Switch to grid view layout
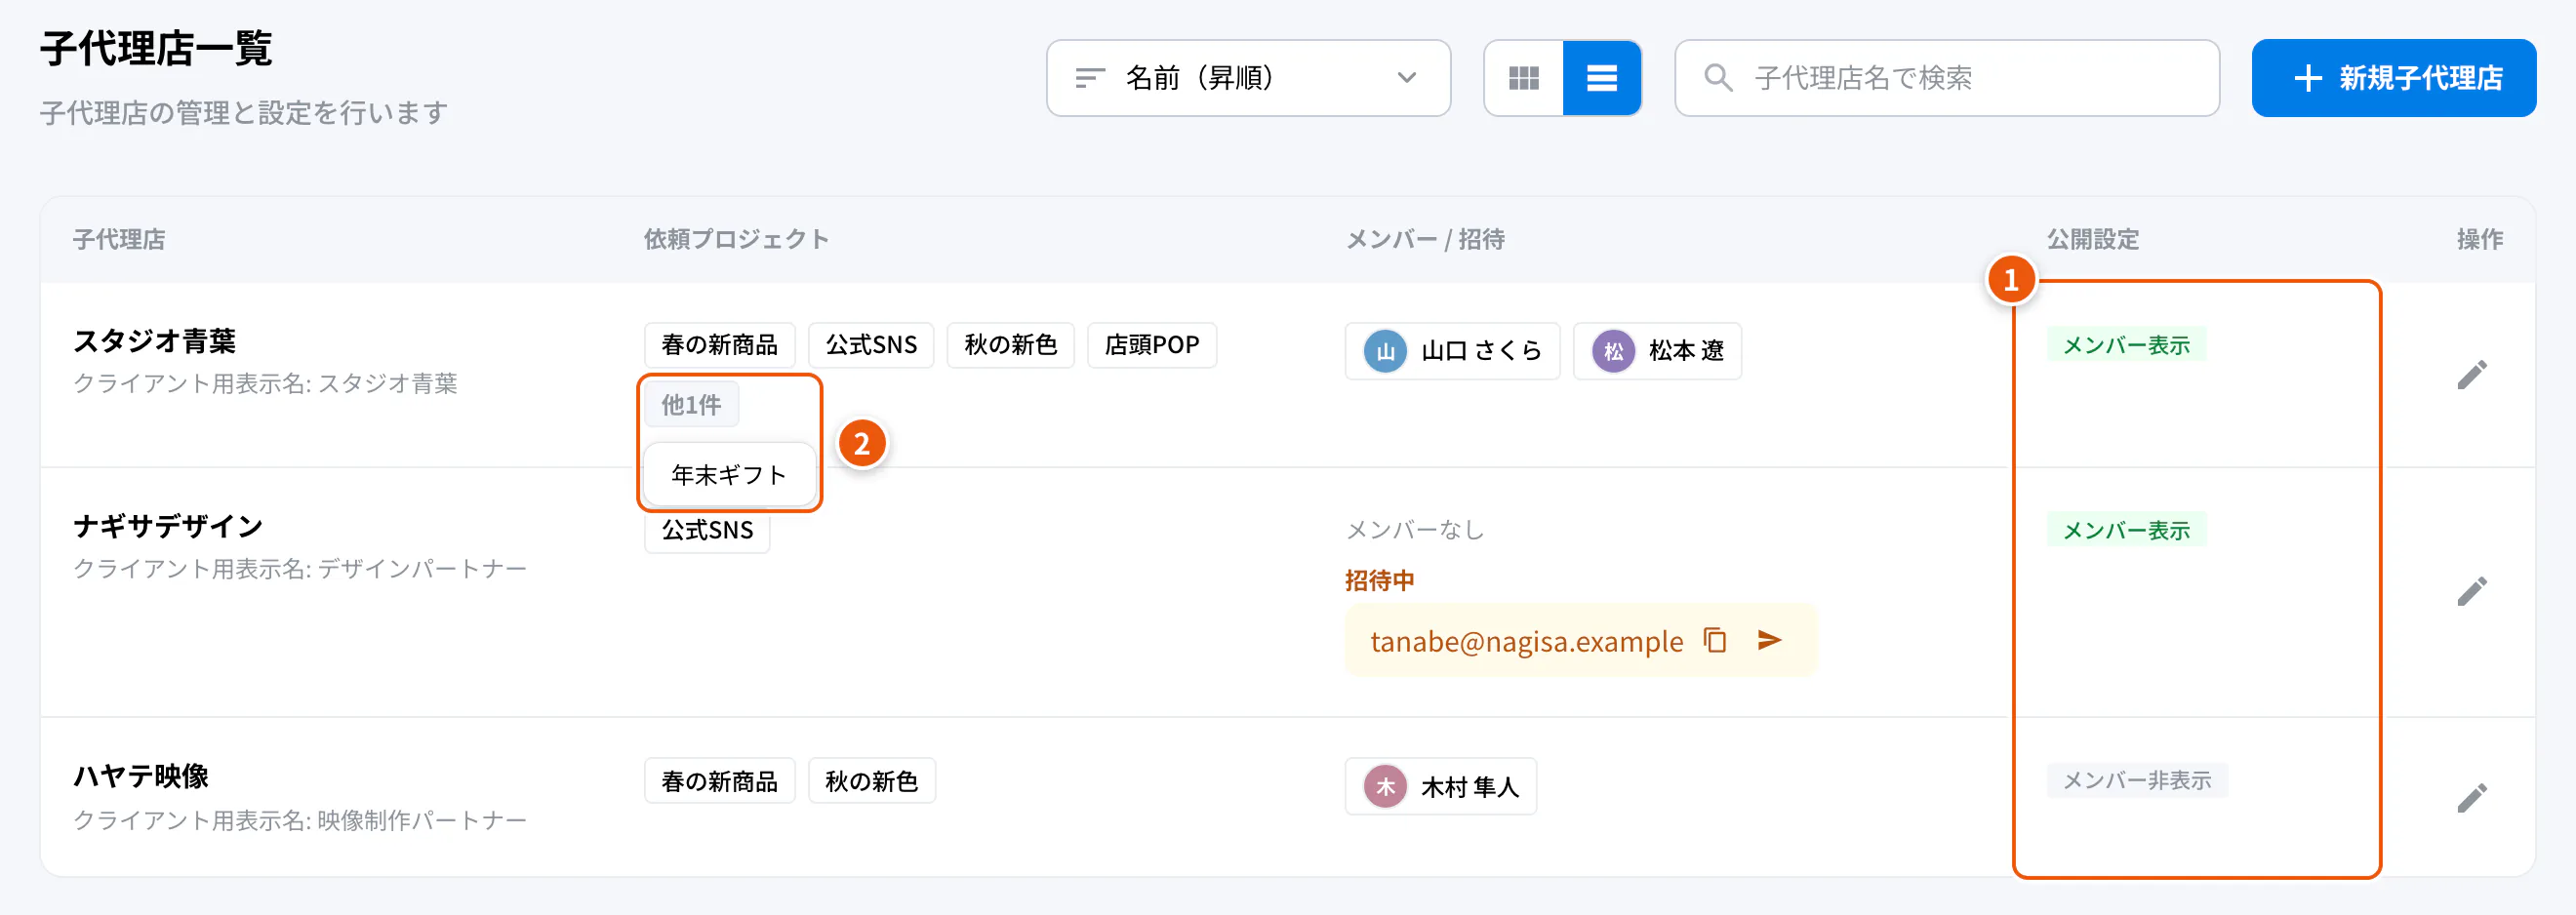Image resolution: width=2576 pixels, height=915 pixels. [x=1524, y=78]
